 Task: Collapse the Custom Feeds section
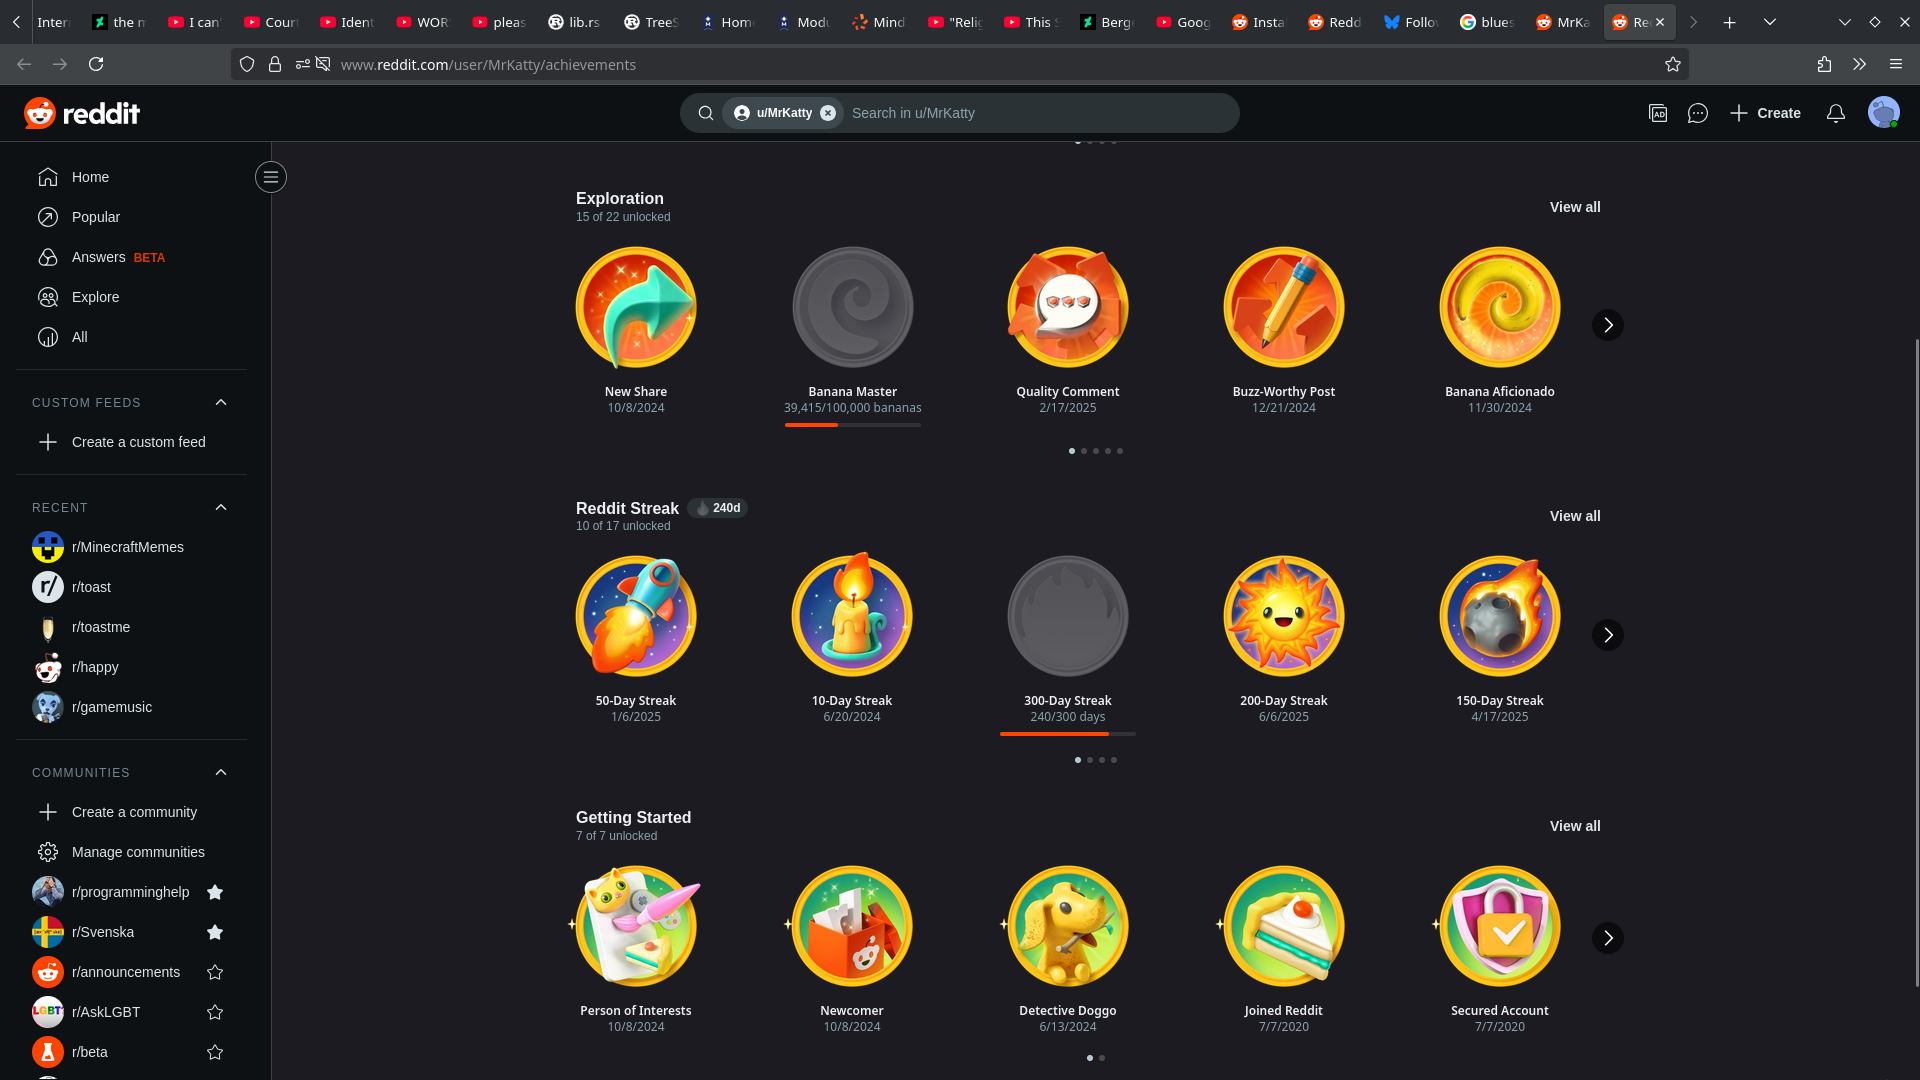click(221, 402)
